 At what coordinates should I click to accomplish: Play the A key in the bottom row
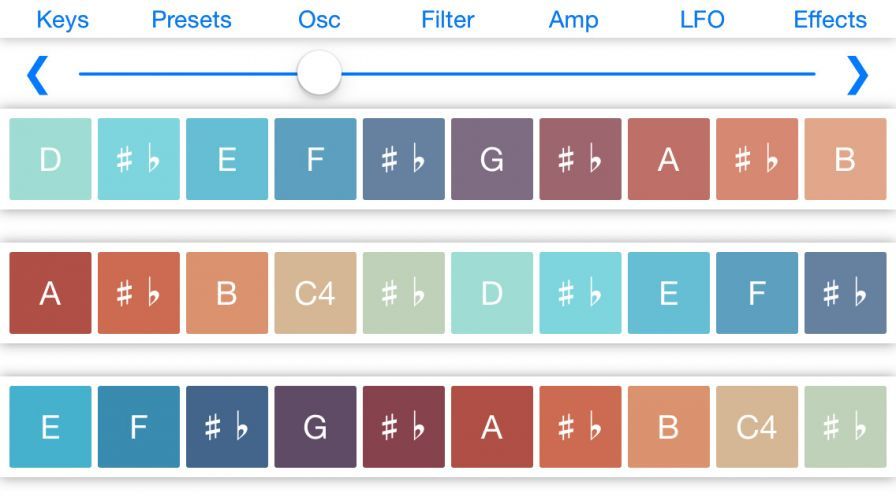tap(492, 427)
